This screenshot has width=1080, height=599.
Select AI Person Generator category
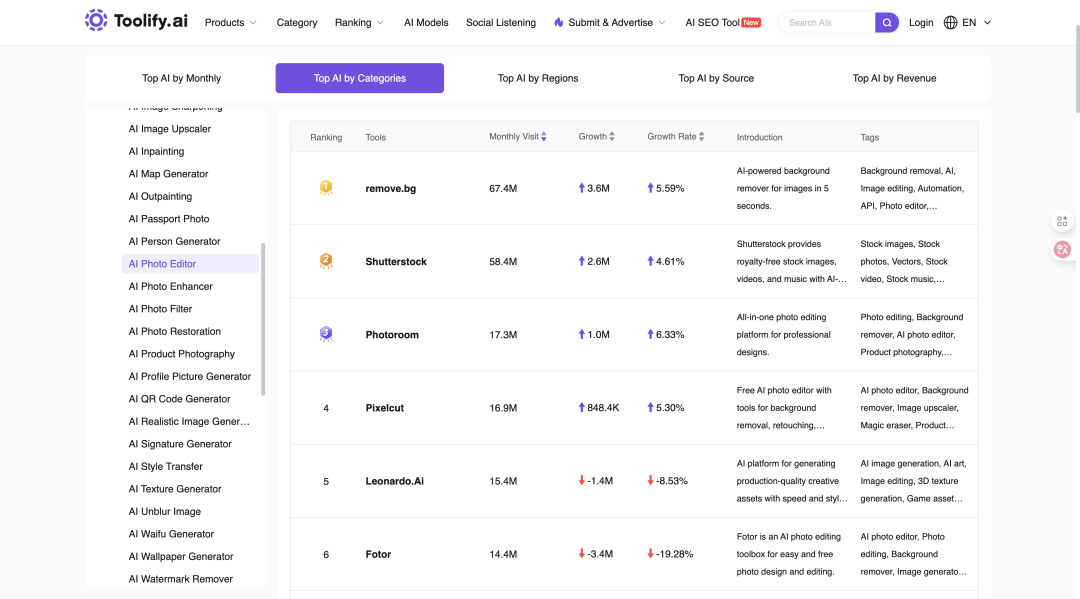pos(174,242)
